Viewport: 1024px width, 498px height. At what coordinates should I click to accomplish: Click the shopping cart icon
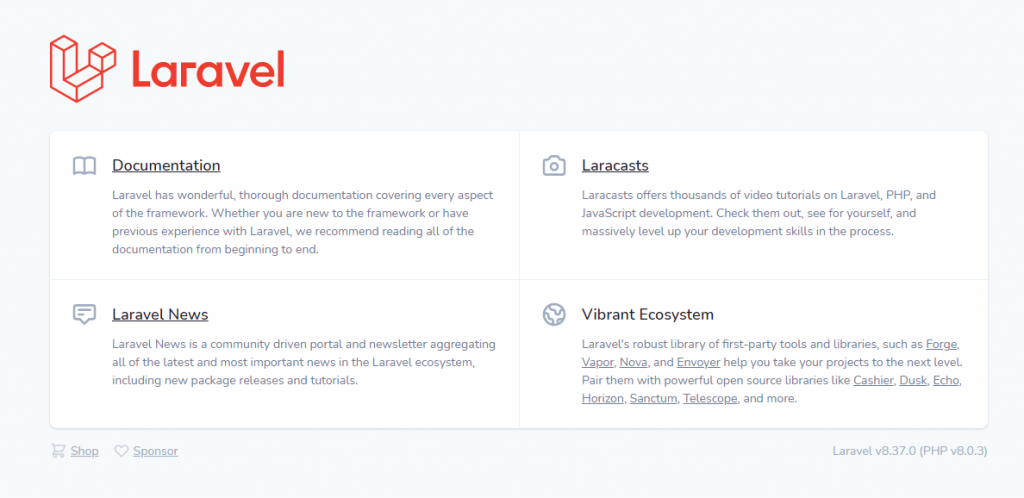(x=58, y=451)
